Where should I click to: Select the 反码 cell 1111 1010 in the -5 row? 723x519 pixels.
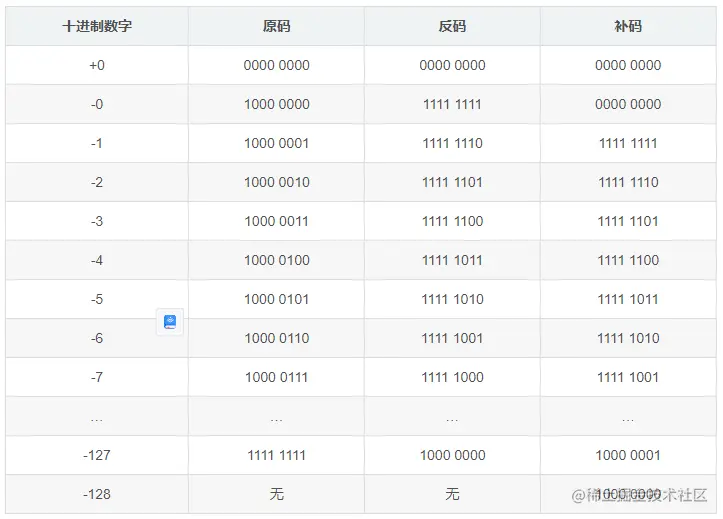pos(452,299)
